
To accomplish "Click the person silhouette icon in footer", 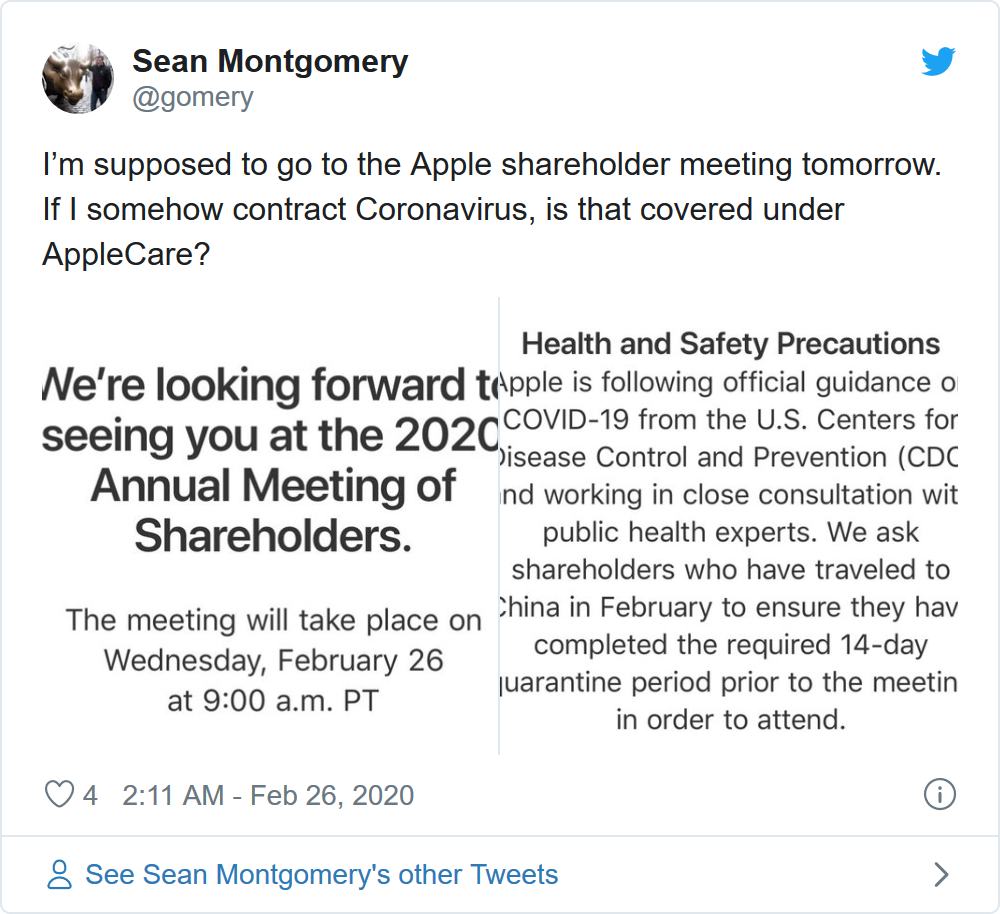I will pyautogui.click(x=60, y=875).
